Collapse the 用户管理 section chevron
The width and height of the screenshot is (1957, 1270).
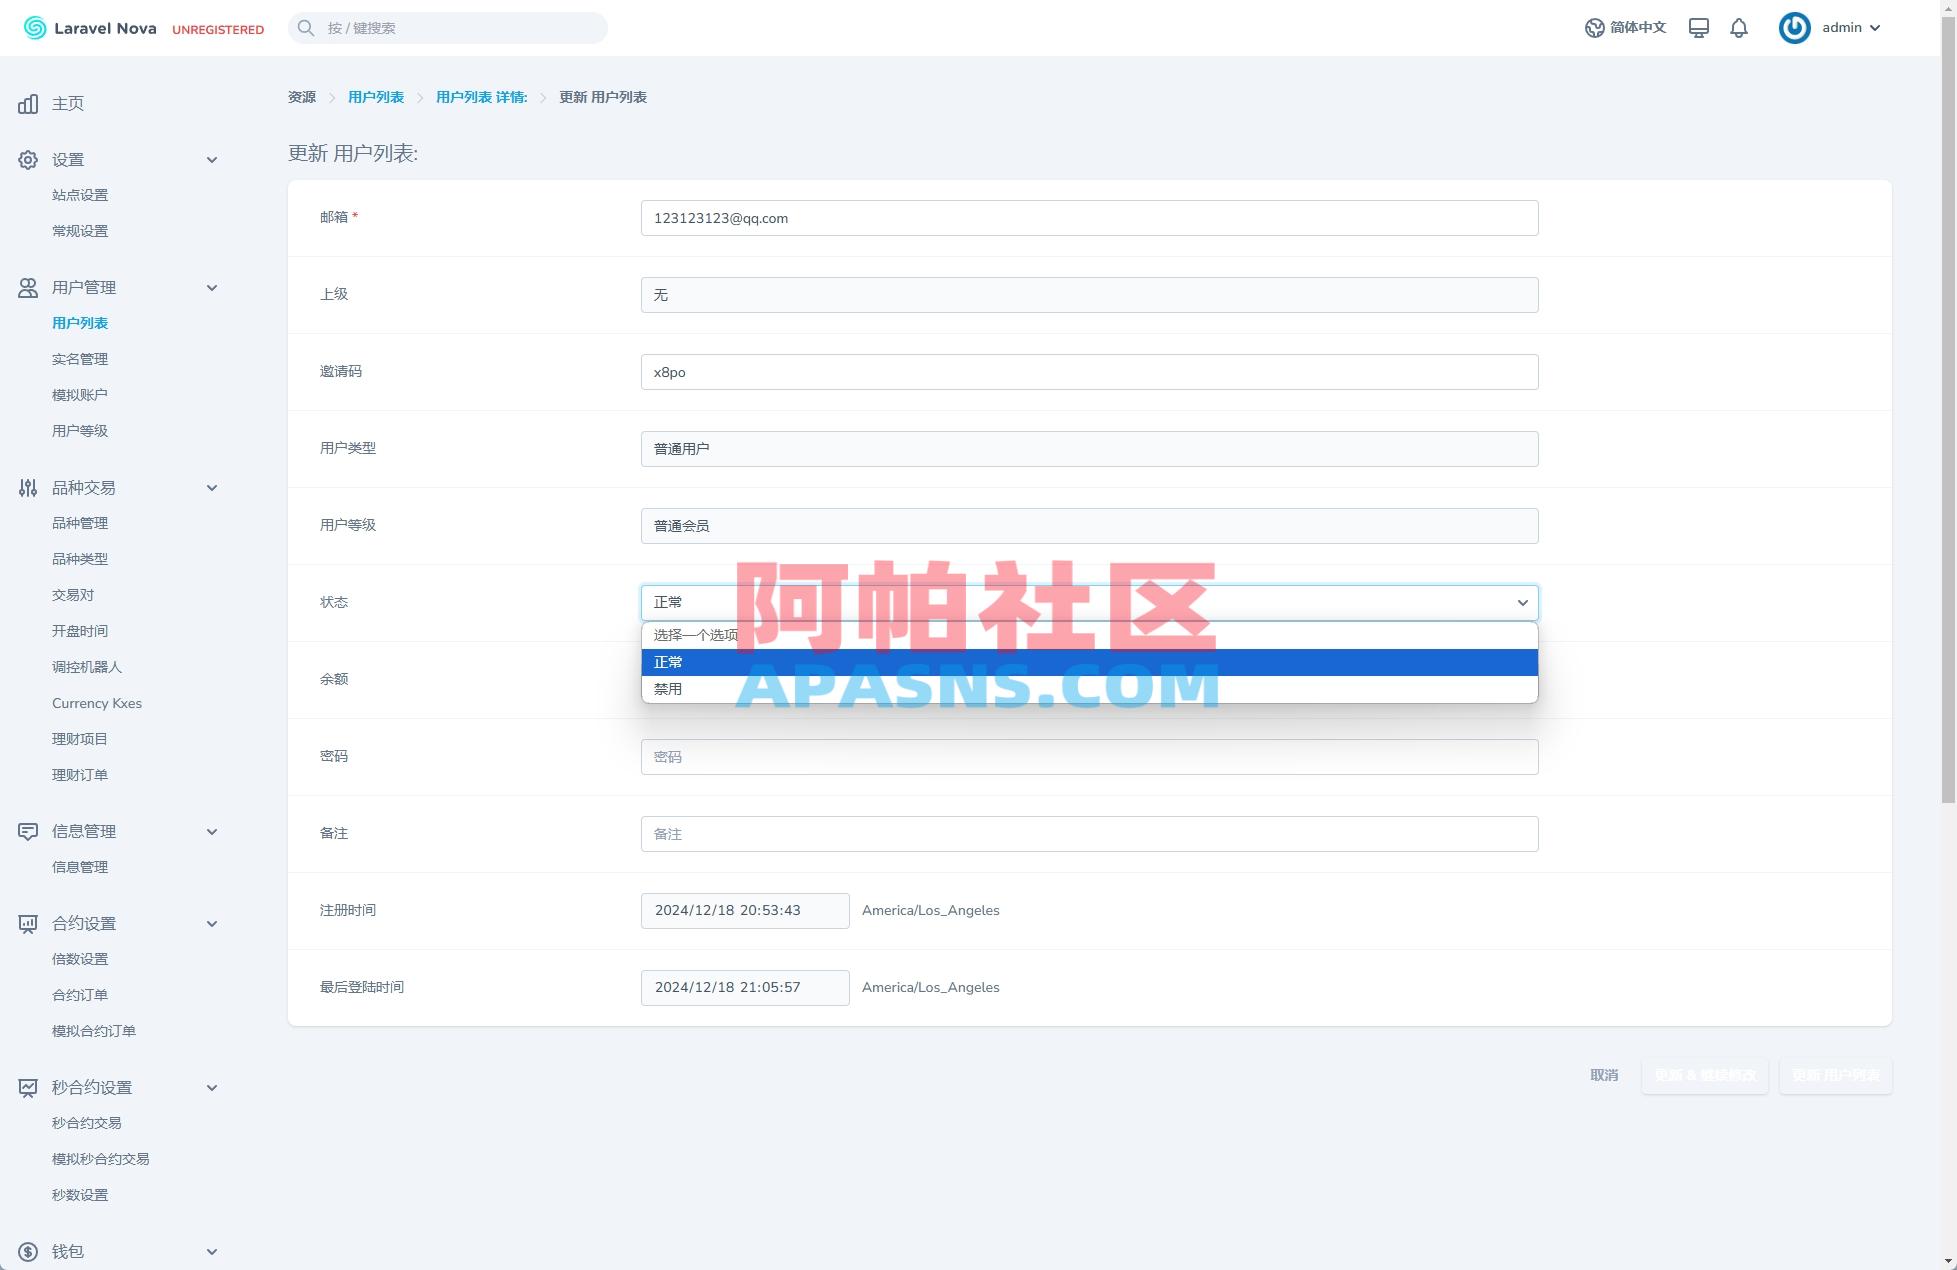coord(212,287)
